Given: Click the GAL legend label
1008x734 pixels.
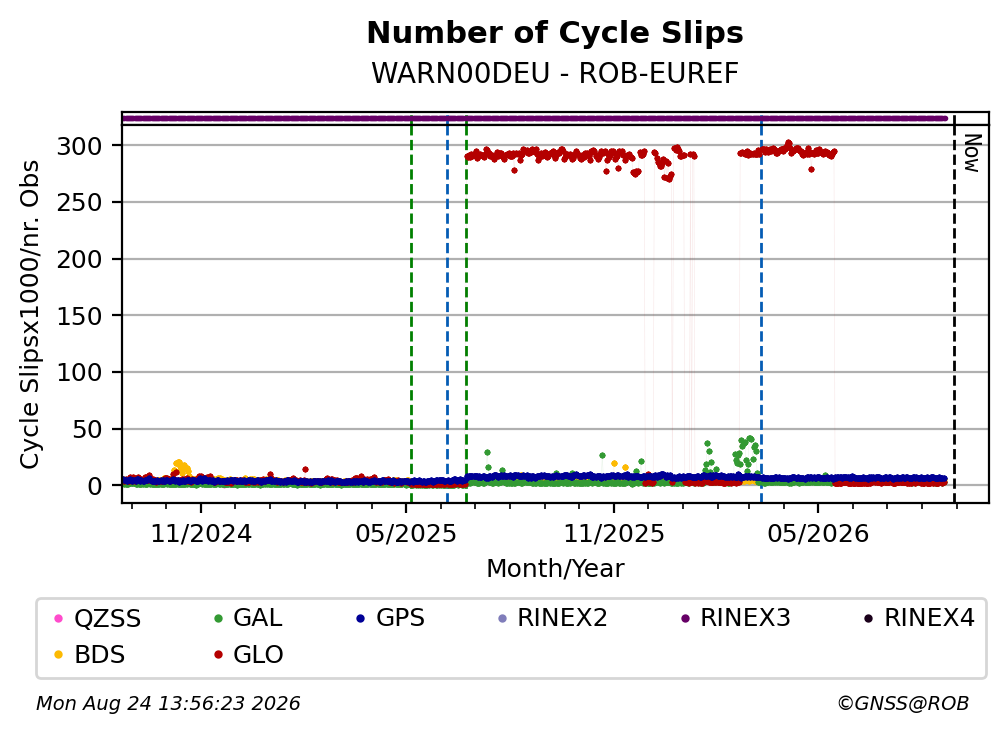Looking at the screenshot, I should click(258, 618).
